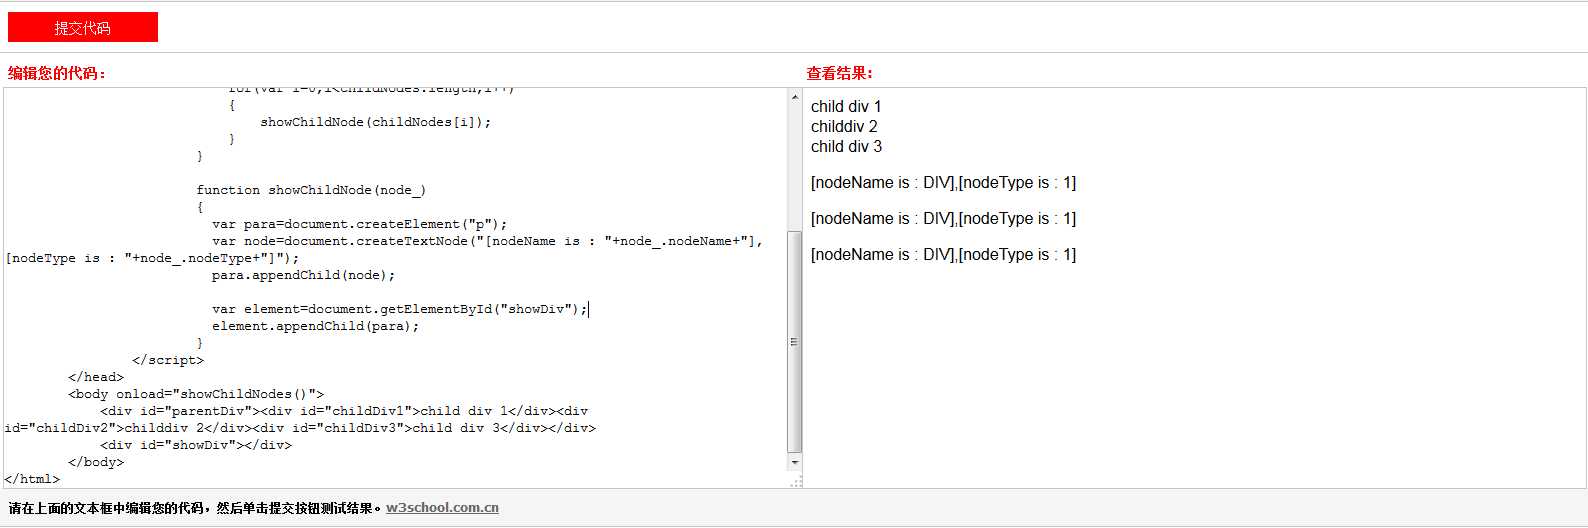Click third '[nodeName is : DIV]' result line
Screen dimensions: 1588x528
click(943, 254)
